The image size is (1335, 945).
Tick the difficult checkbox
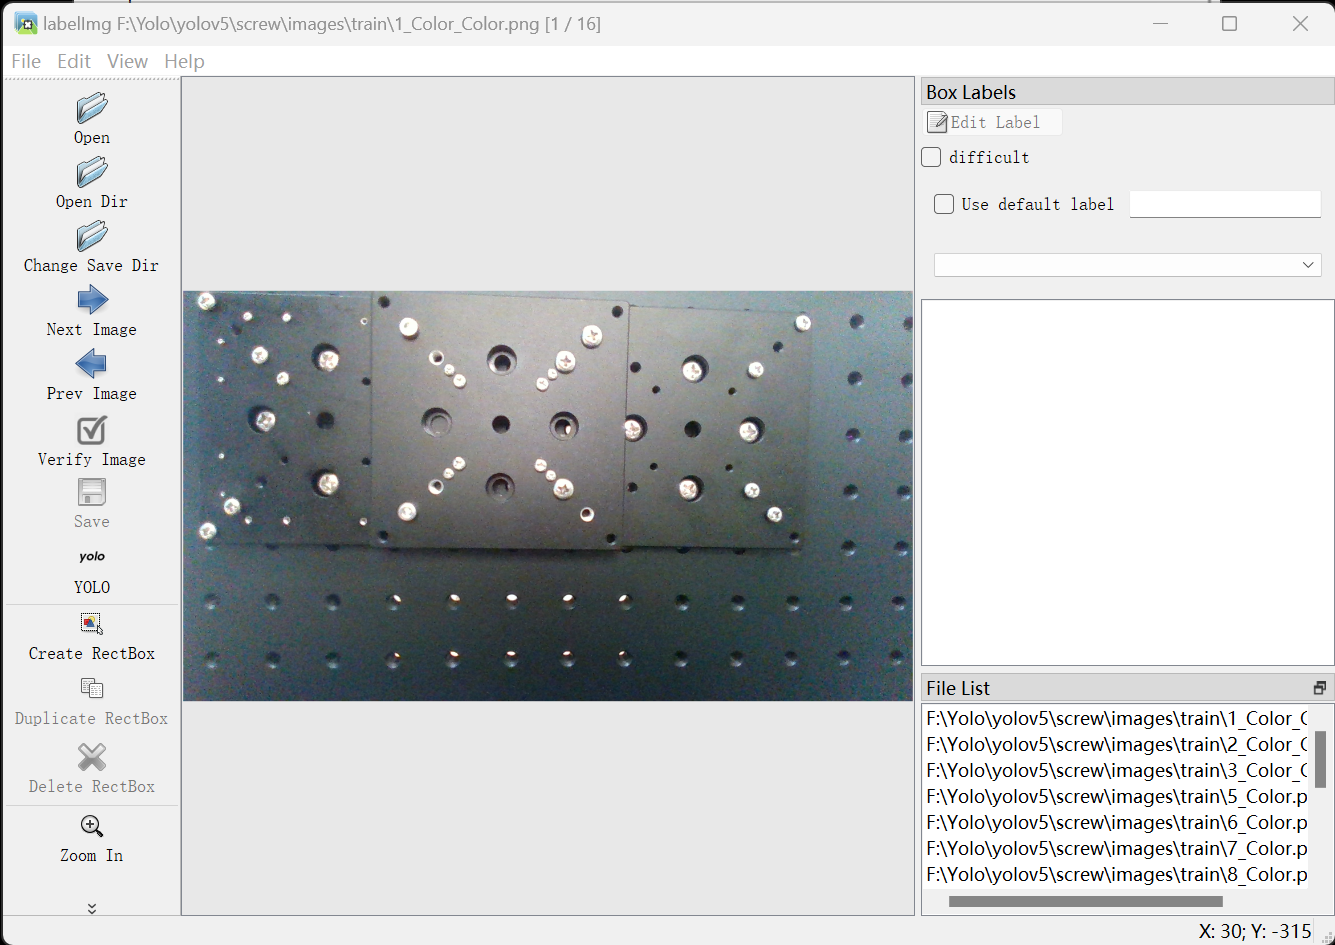click(931, 157)
